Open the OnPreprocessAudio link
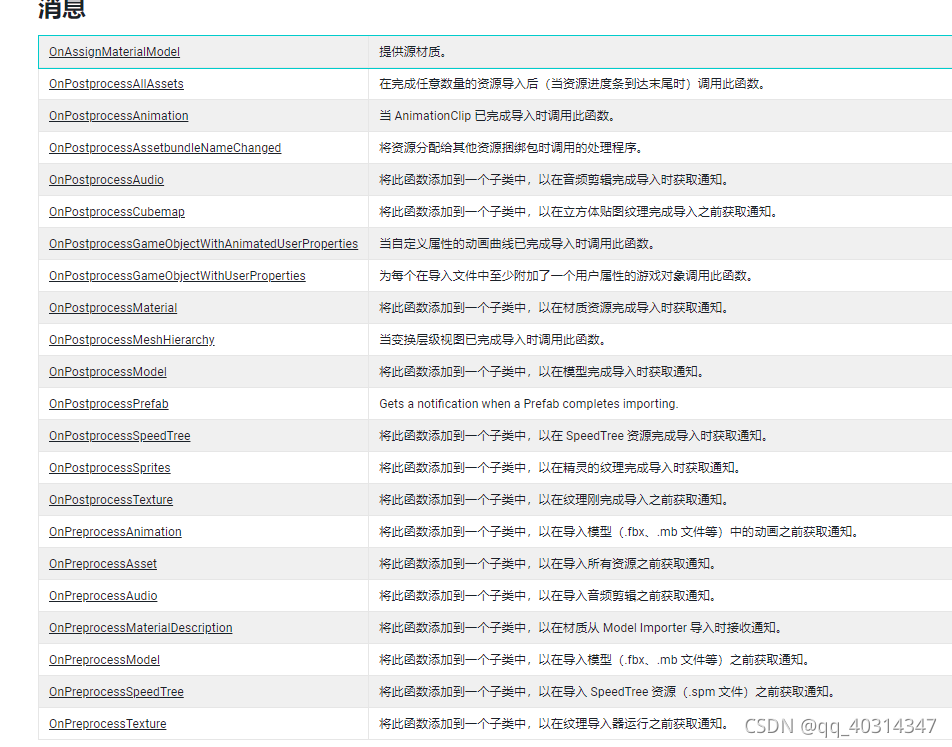The image size is (952, 747). tap(103, 596)
